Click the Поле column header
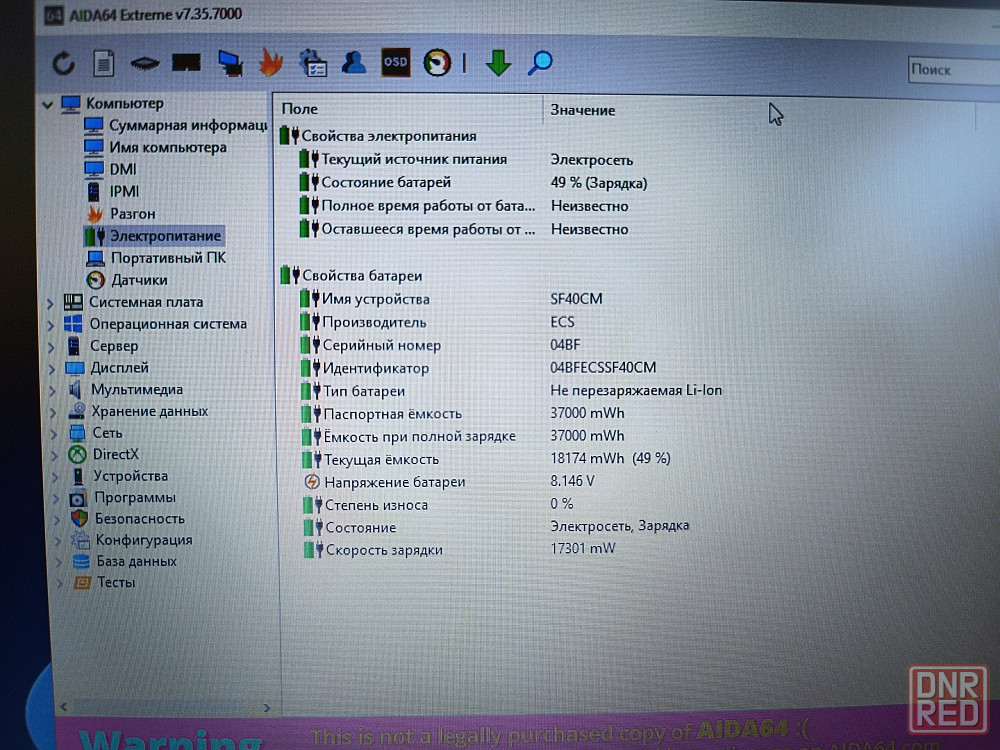Viewport: 1000px width, 750px height. [x=300, y=109]
